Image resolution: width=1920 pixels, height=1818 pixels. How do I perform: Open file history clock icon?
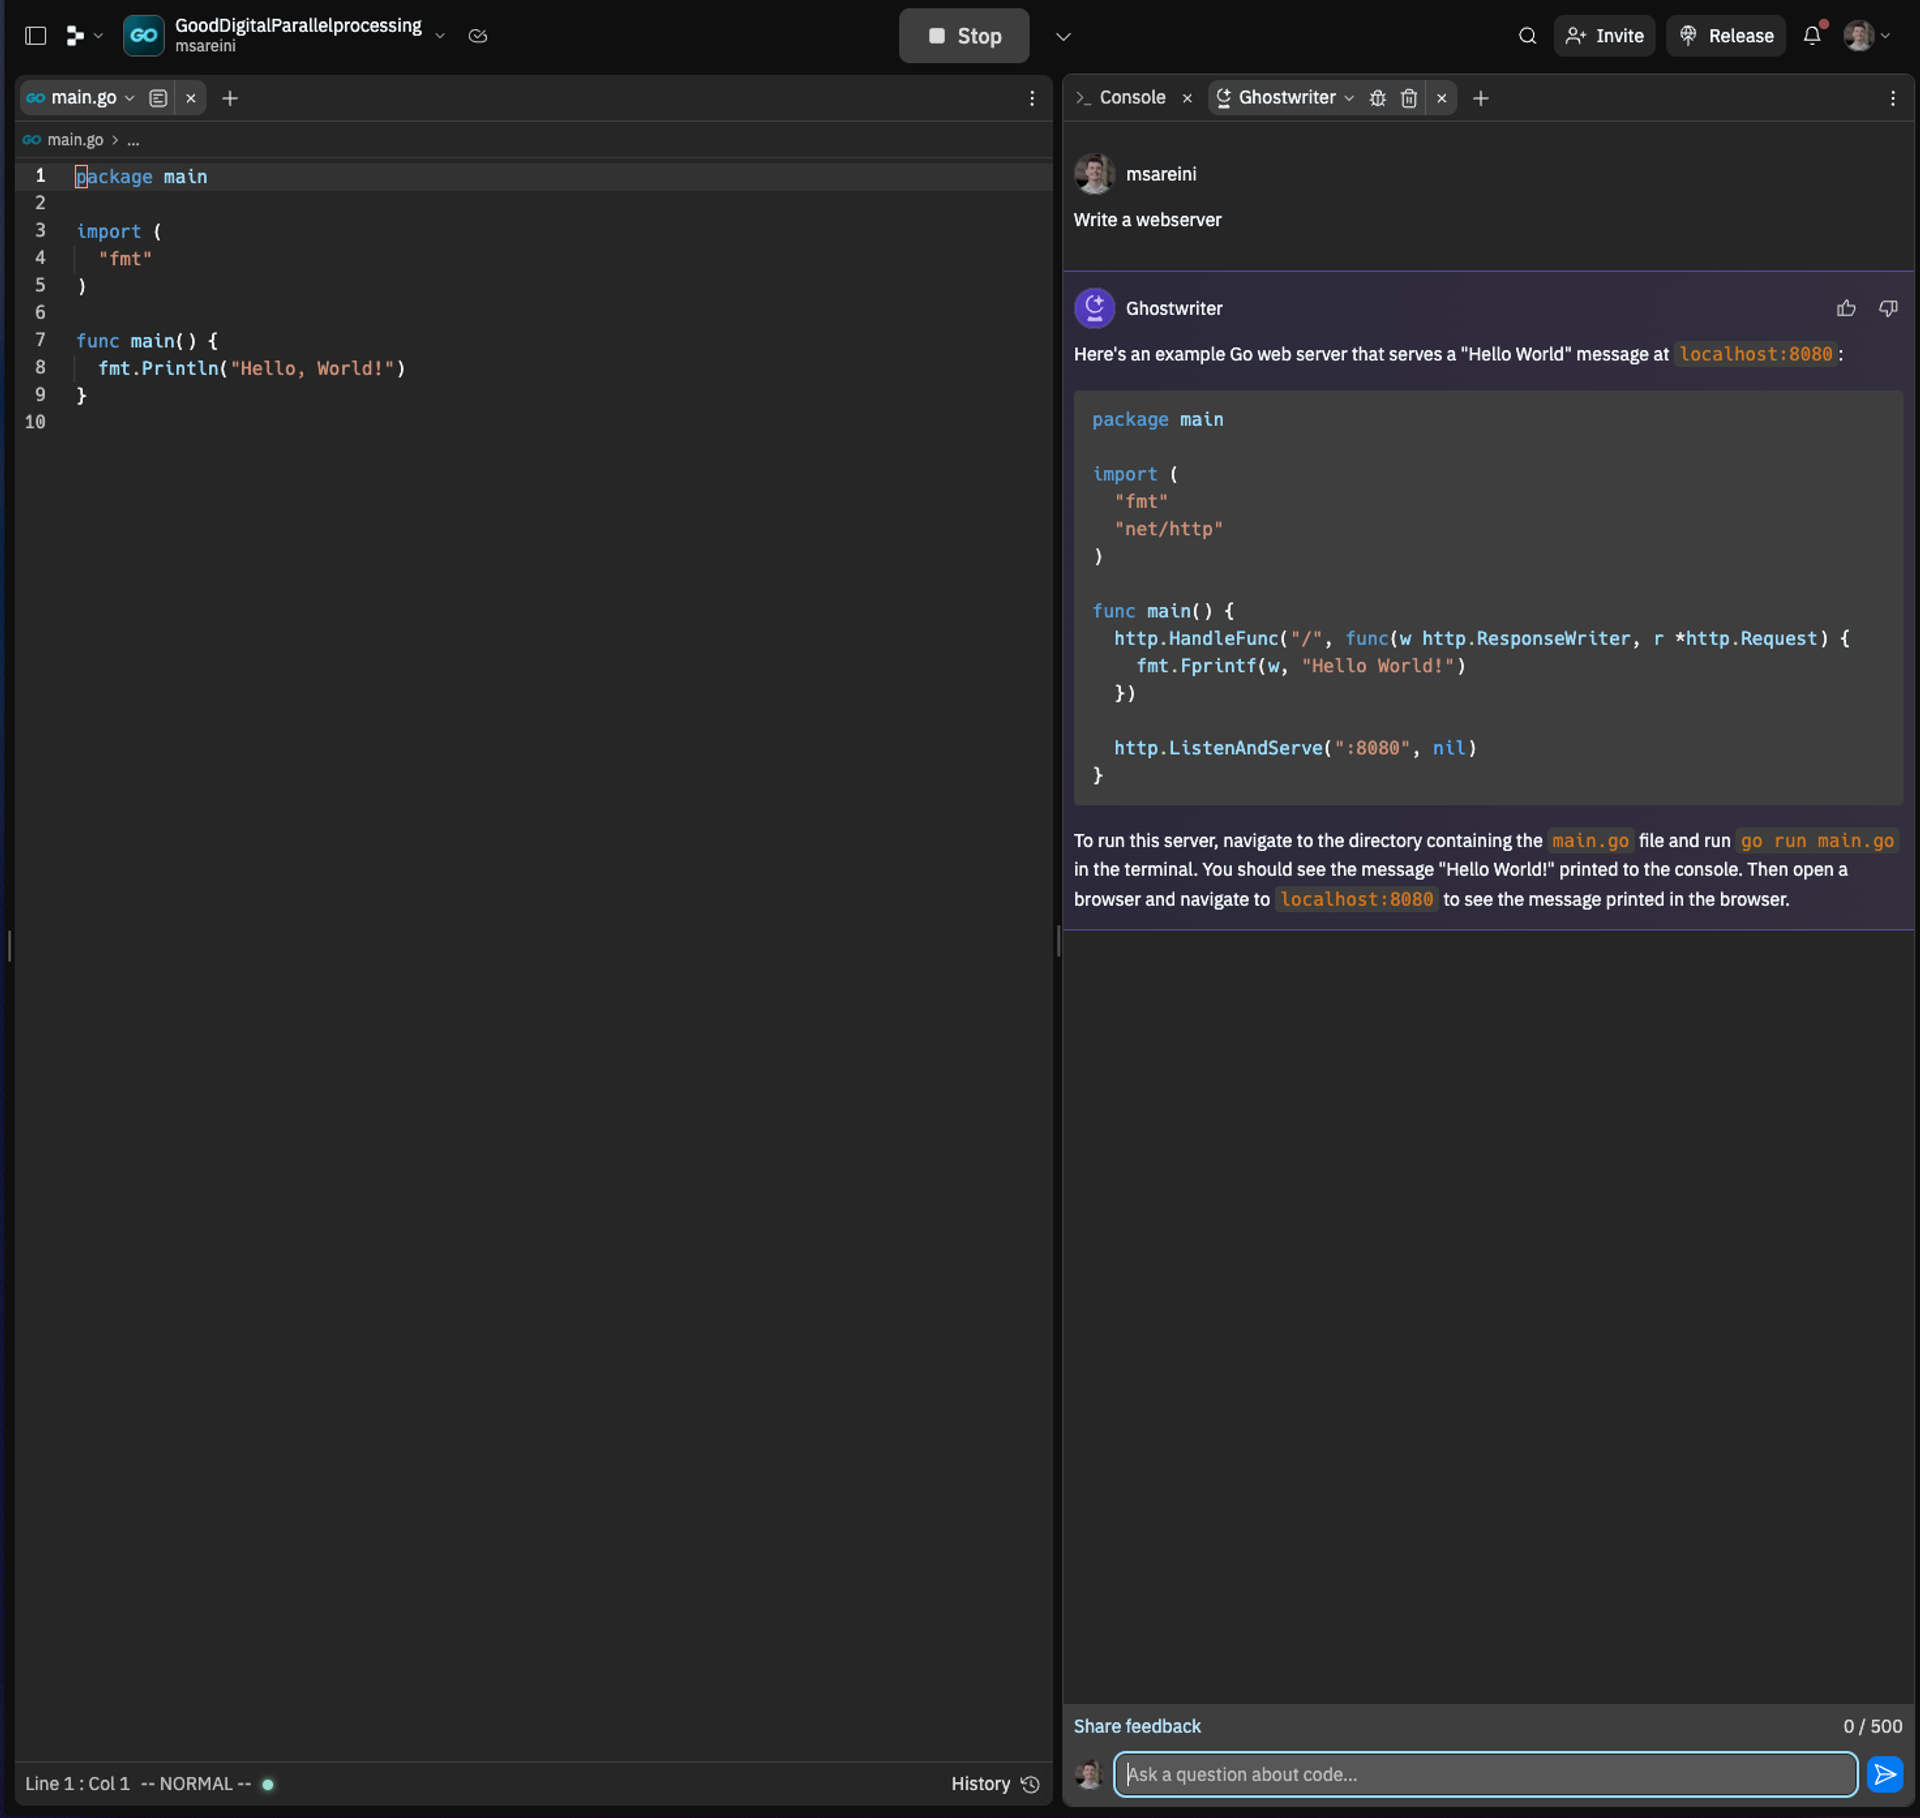point(1031,1784)
